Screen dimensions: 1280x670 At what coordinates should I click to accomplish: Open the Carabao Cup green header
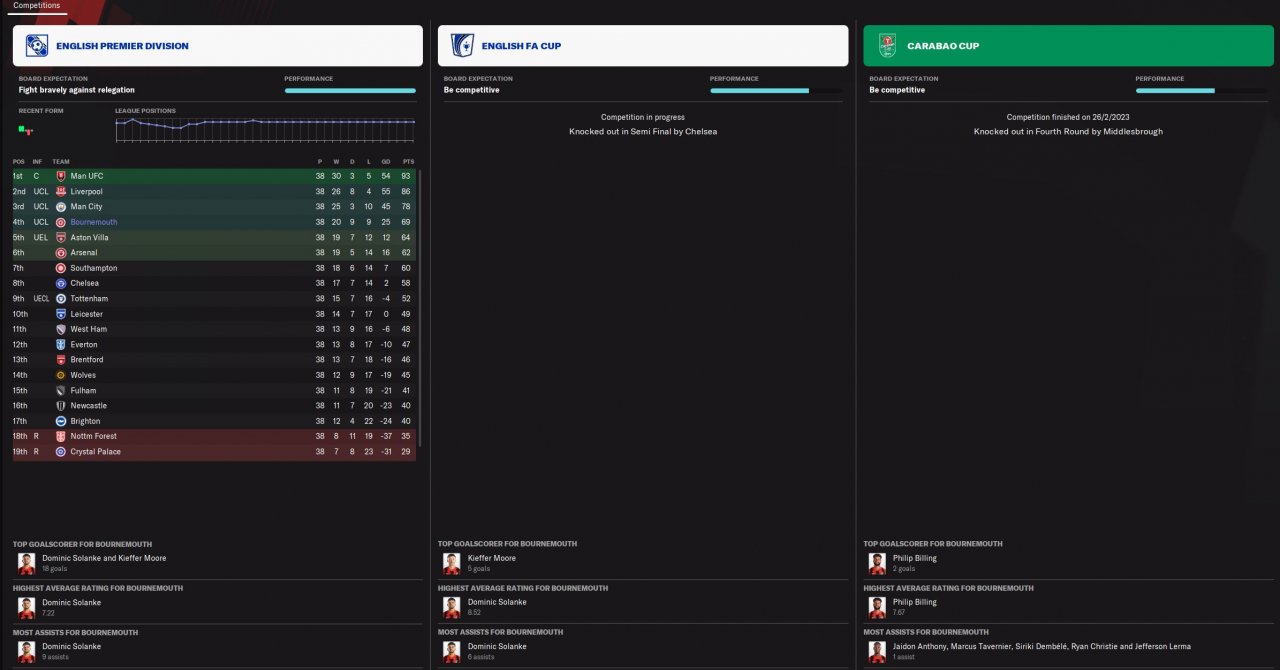click(x=1069, y=46)
